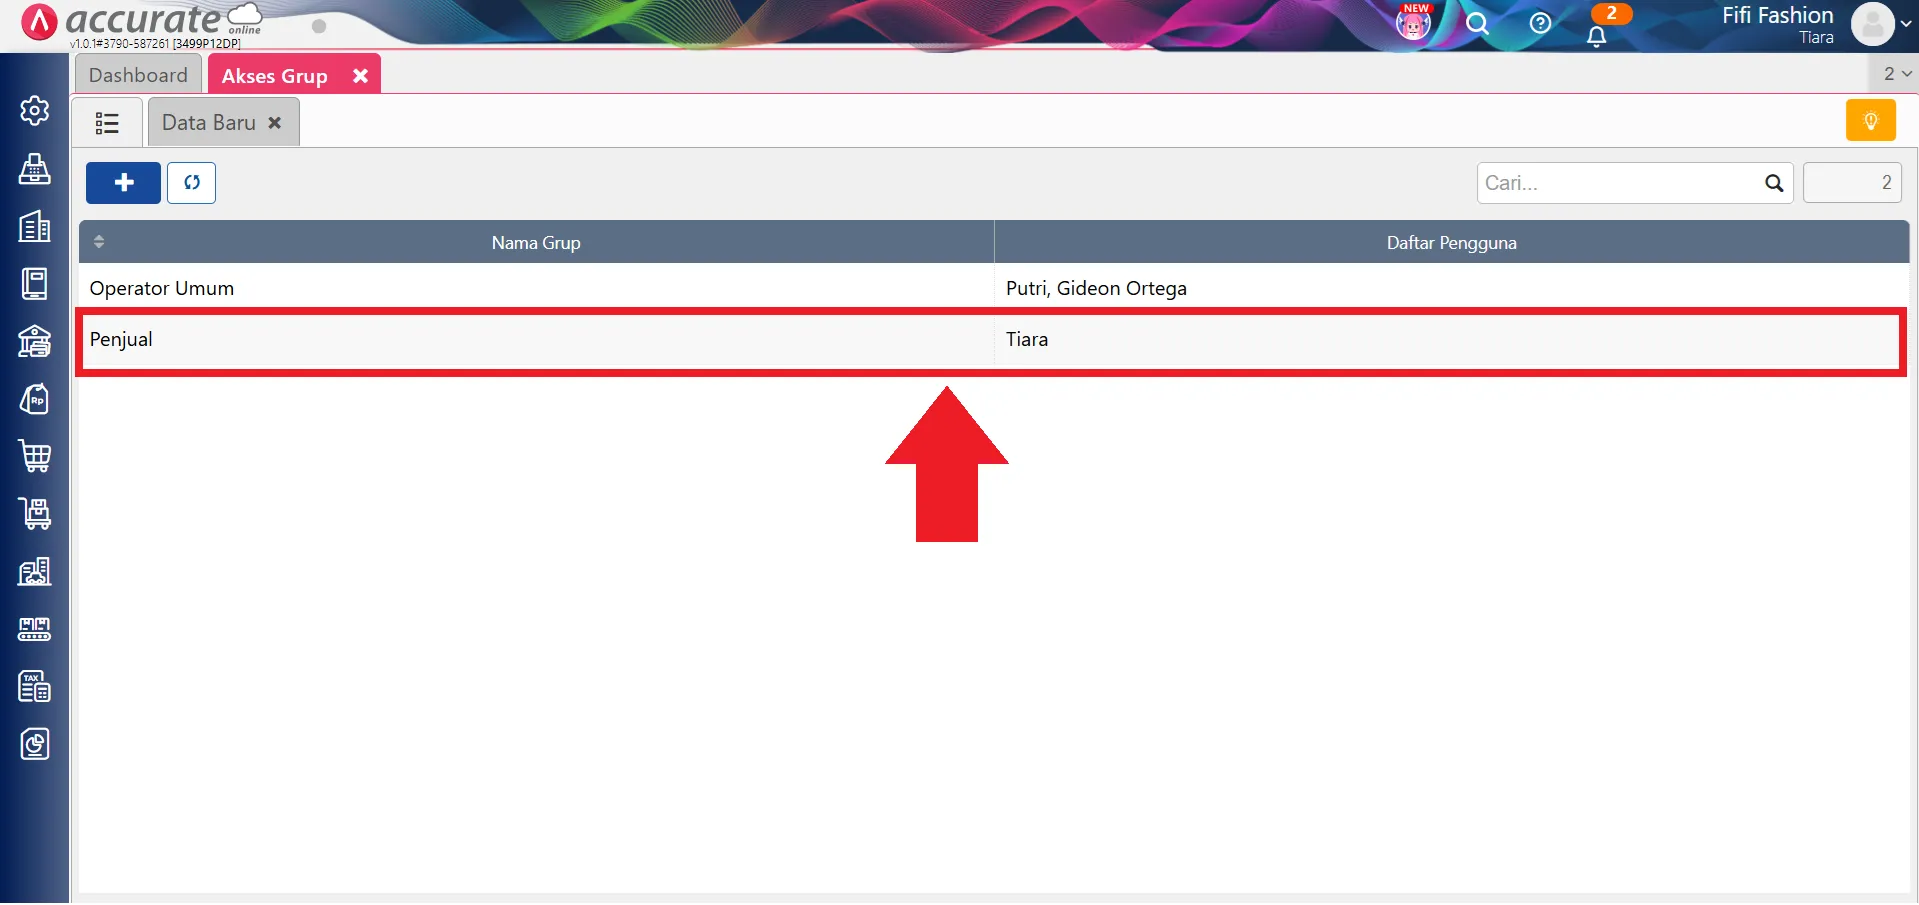Viewport: 1919px width, 905px height.
Task: Sort by the Nama Grup column header
Action: pos(536,243)
